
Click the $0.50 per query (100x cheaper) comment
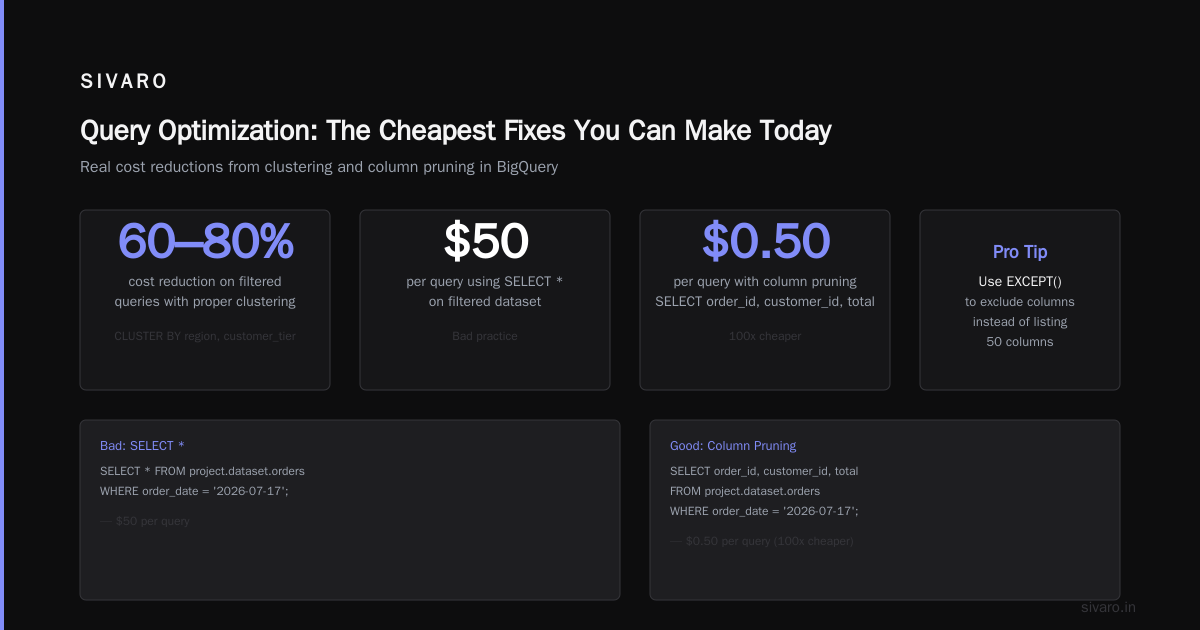pyautogui.click(x=762, y=541)
